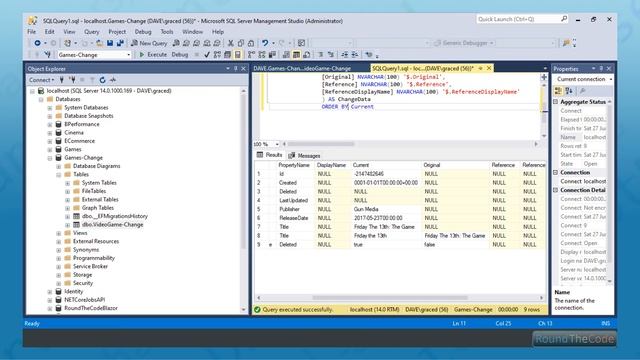Click the Display Estimated Execution Plan icon
The image size is (640, 360).
(217, 54)
